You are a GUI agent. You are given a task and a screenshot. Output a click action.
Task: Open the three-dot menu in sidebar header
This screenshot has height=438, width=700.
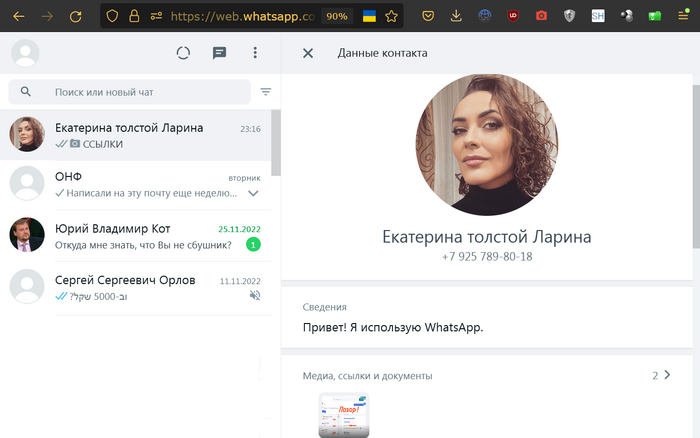(x=255, y=53)
